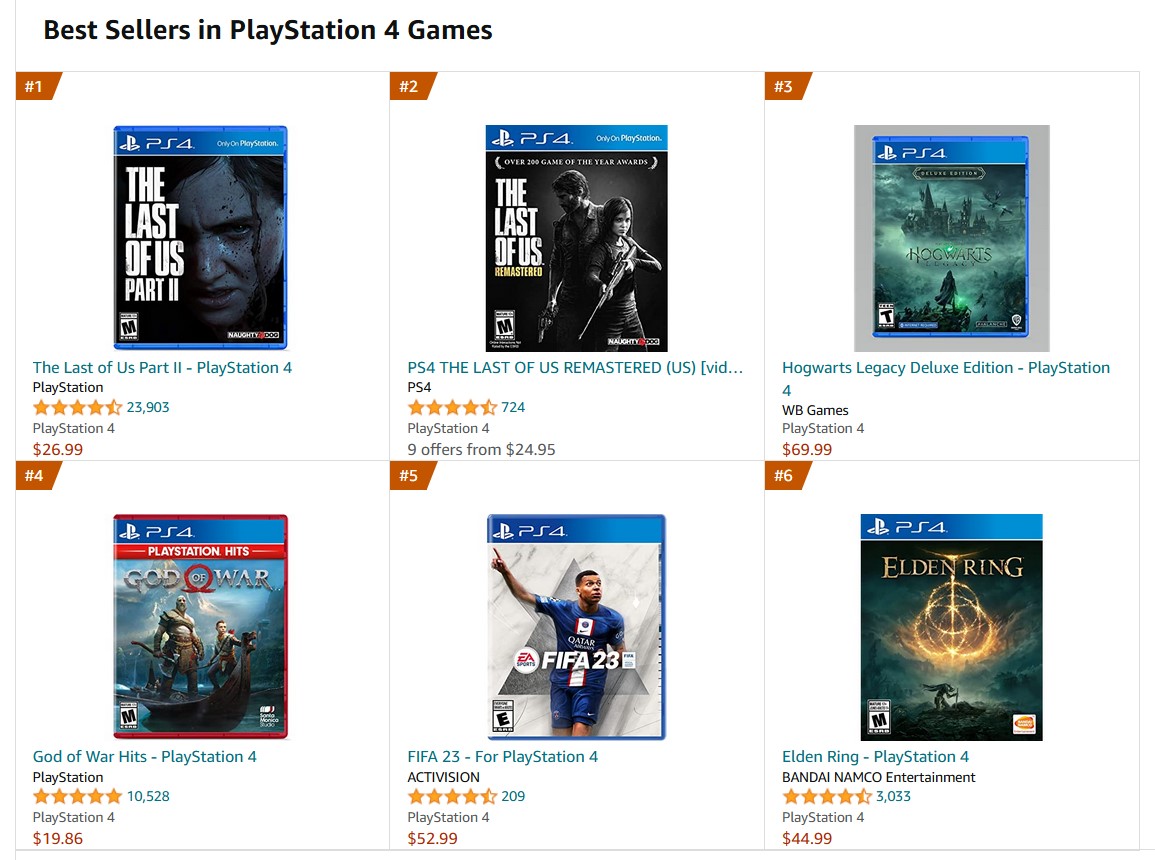View the 209 ratings for FIFA 23

(x=513, y=796)
